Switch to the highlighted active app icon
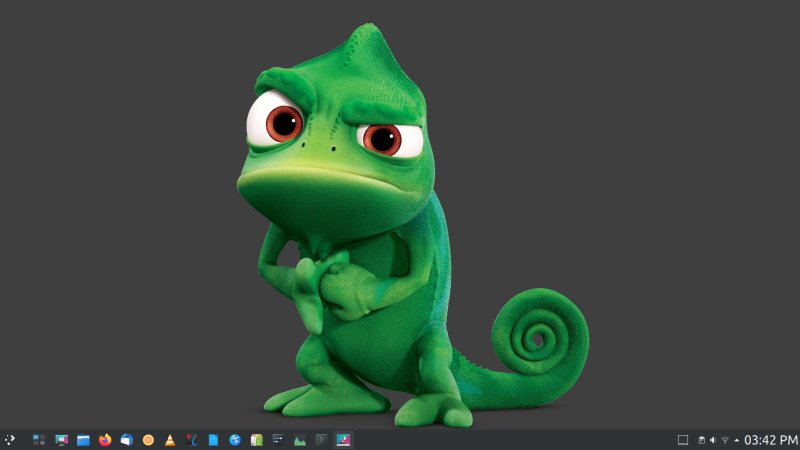This screenshot has width=800, height=450. [343, 440]
